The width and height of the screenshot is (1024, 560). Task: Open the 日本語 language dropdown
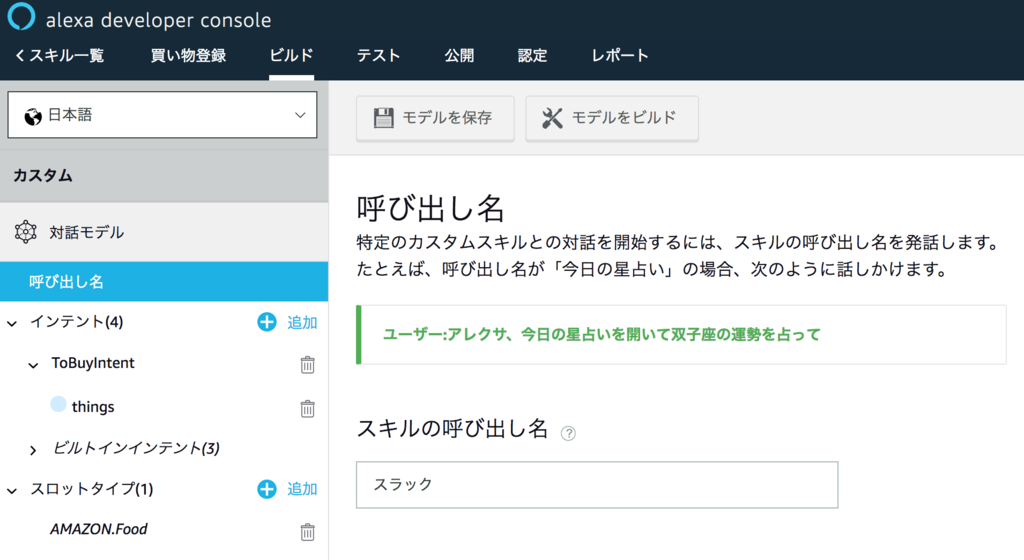click(162, 115)
